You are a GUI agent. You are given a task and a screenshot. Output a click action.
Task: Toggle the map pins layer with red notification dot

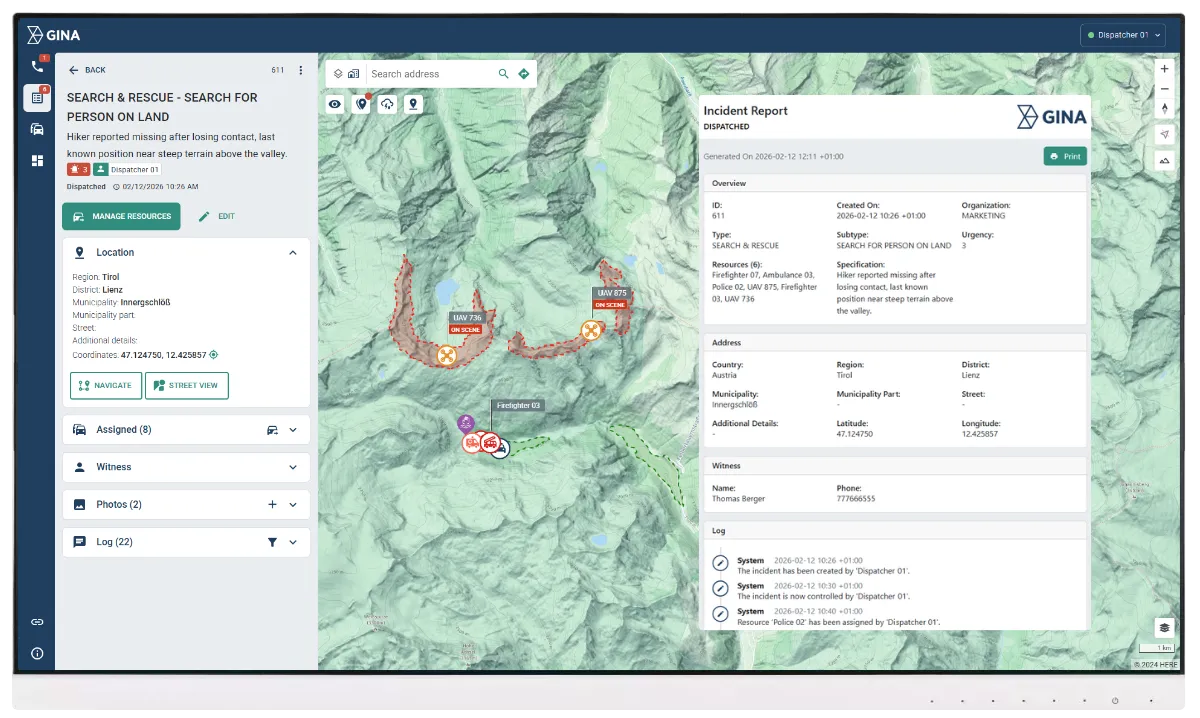pos(361,104)
